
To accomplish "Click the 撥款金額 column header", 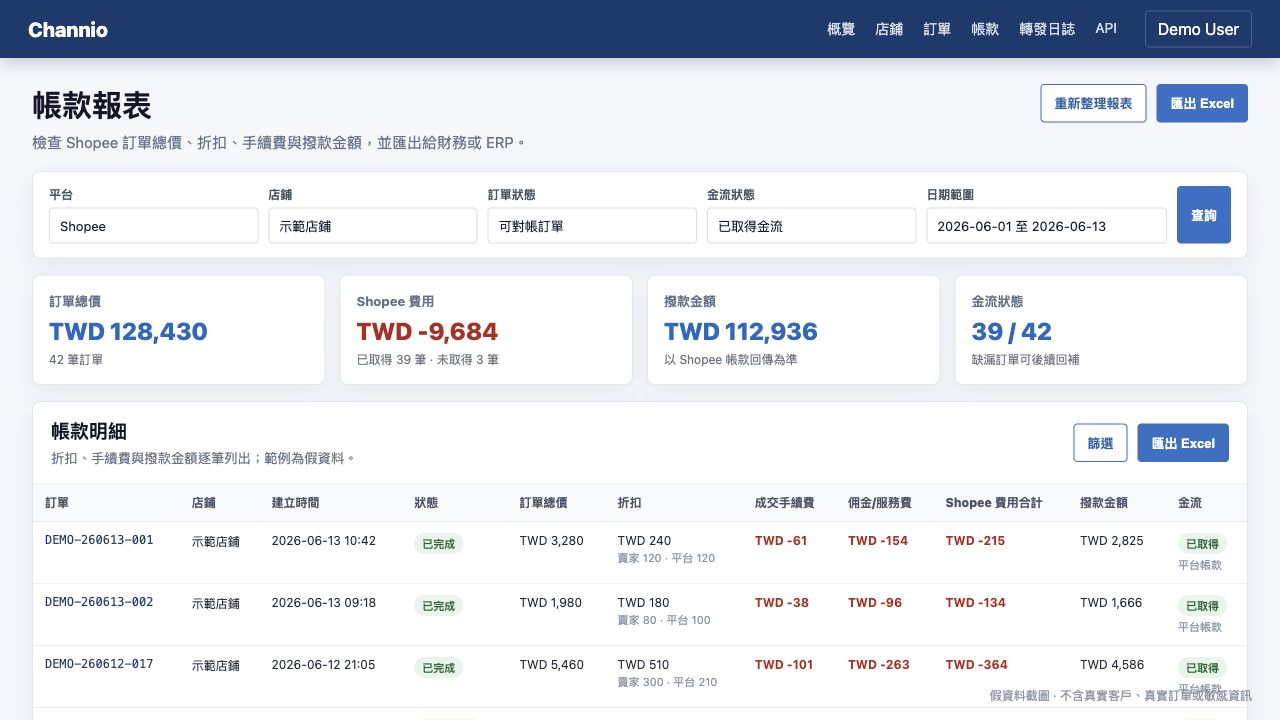I will (x=1104, y=503).
